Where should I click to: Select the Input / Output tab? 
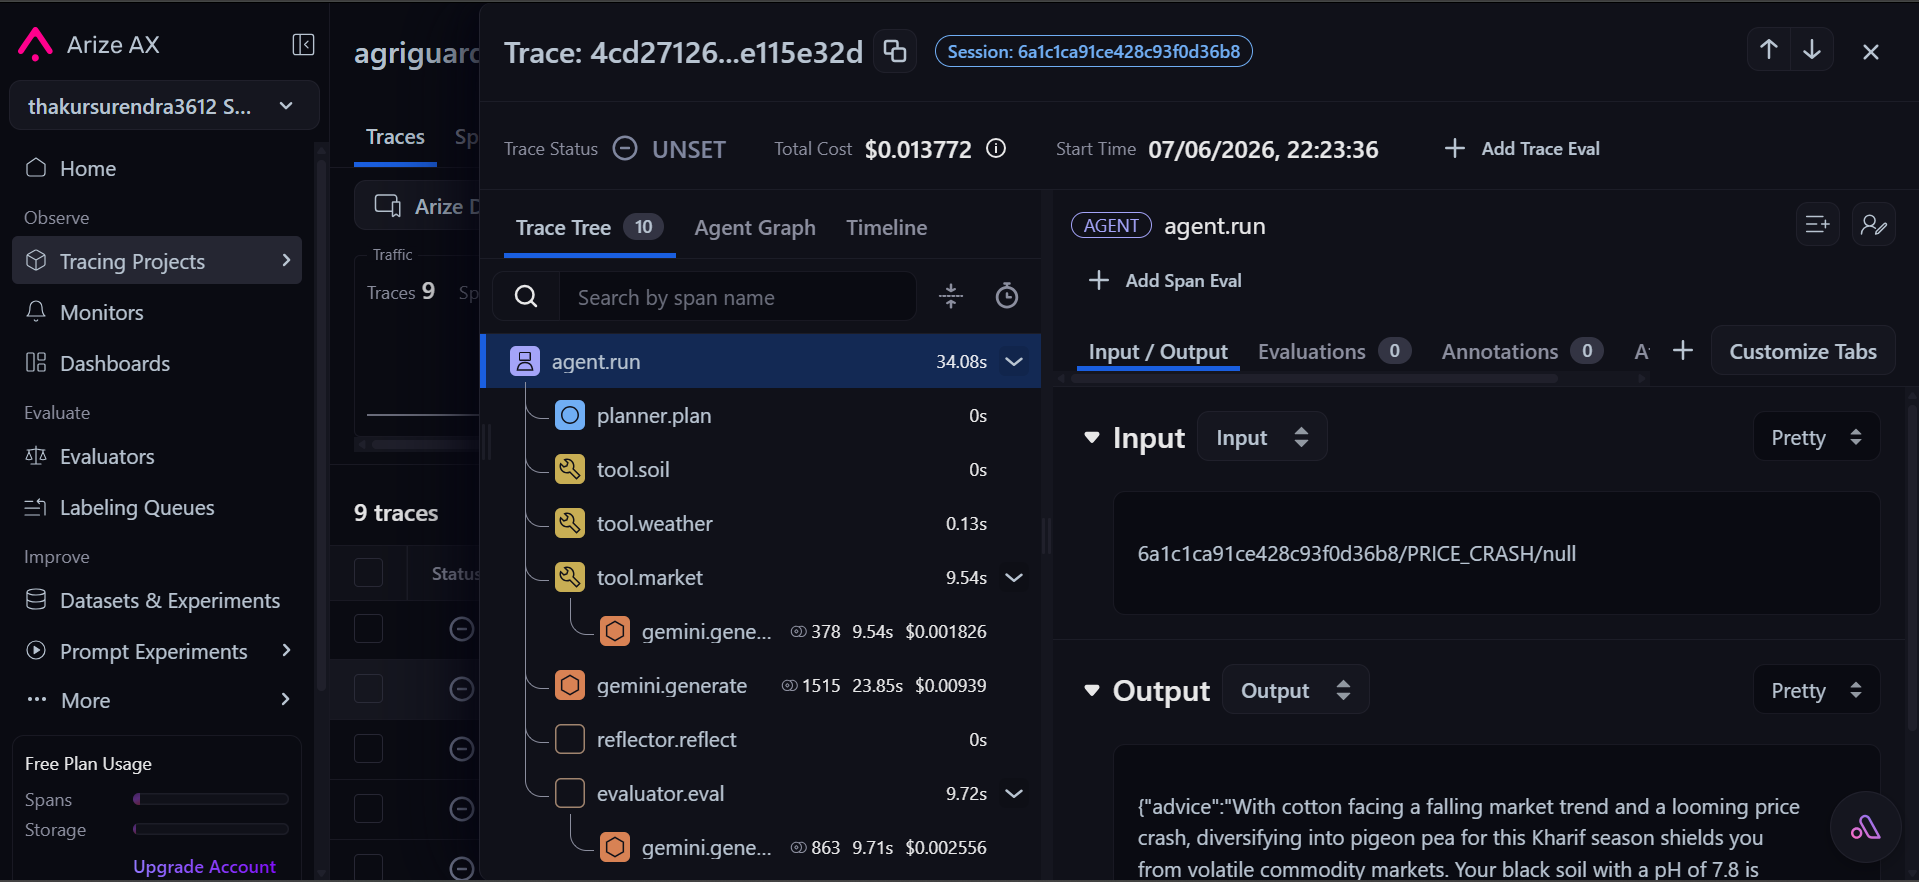[1158, 351]
